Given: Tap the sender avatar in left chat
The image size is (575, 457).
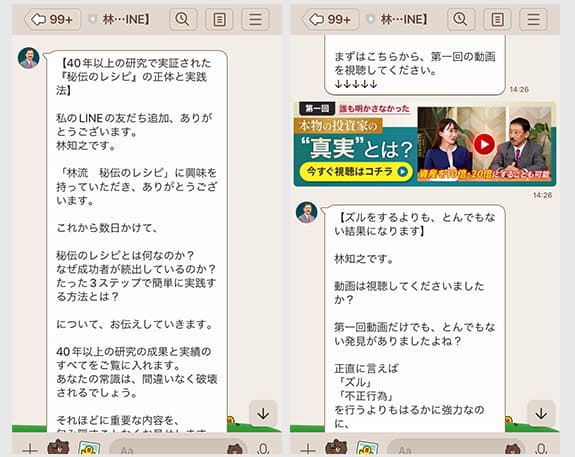Looking at the screenshot, I should pos(29,58).
